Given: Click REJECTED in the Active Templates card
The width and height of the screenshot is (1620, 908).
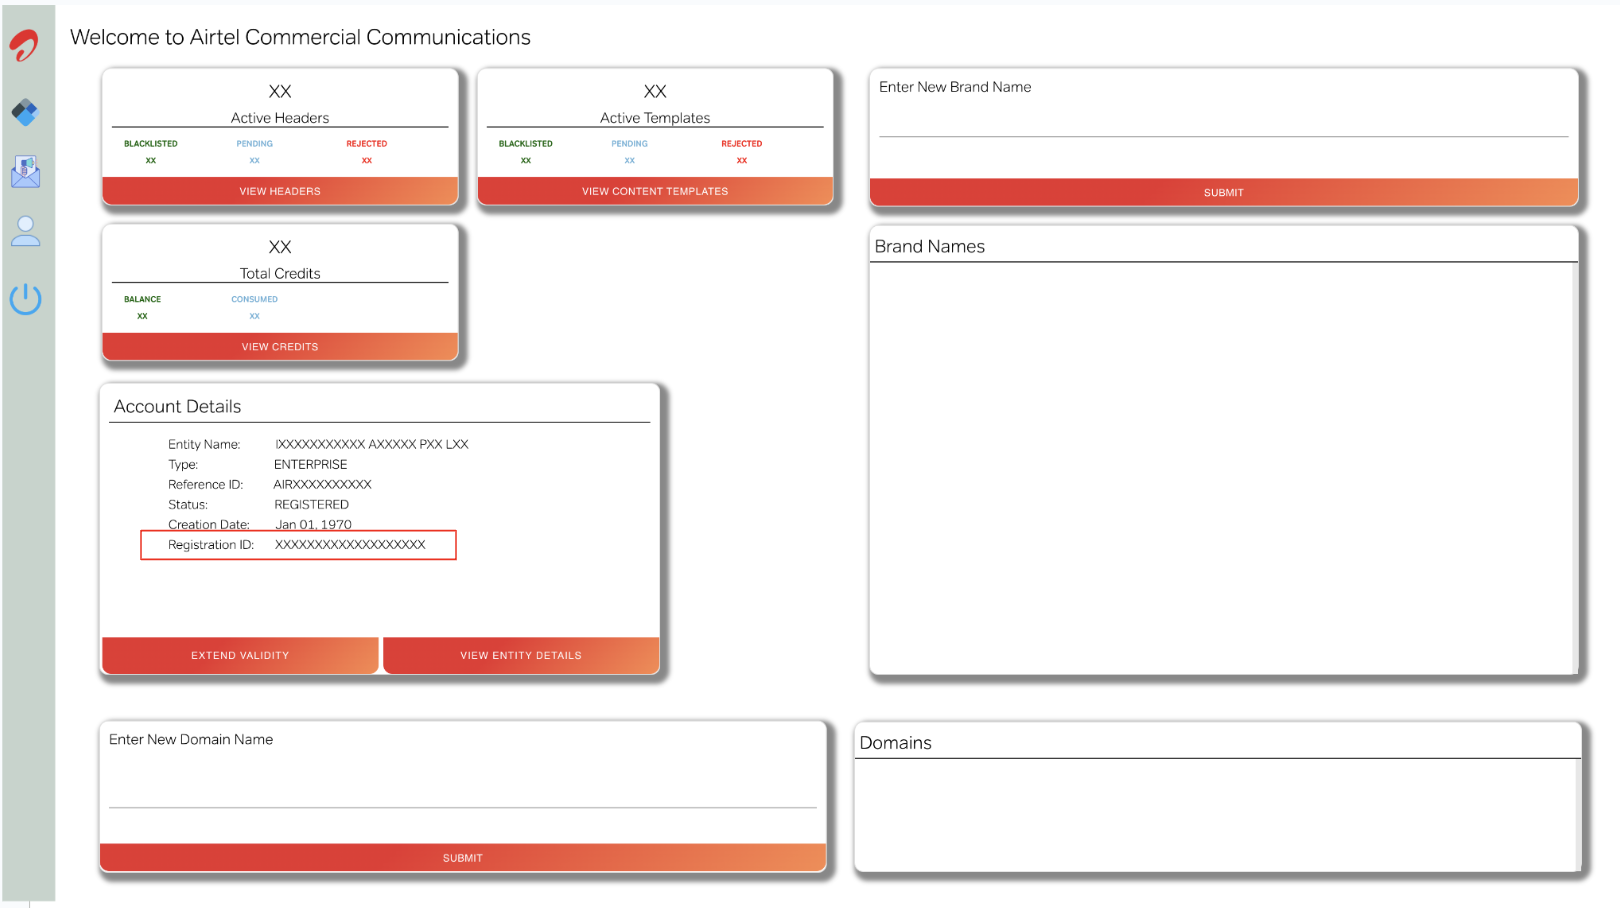Looking at the screenshot, I should coord(742,144).
